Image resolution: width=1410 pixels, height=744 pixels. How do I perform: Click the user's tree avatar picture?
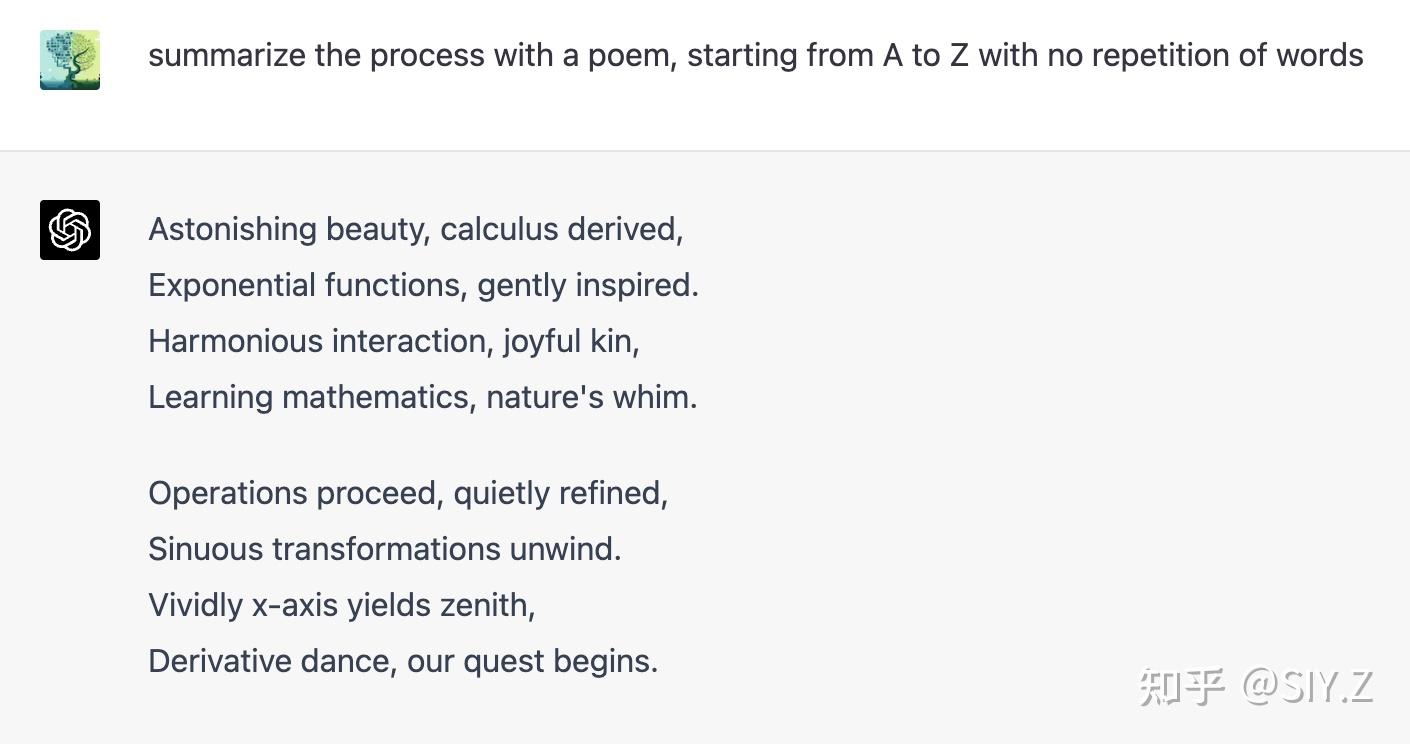(x=70, y=60)
